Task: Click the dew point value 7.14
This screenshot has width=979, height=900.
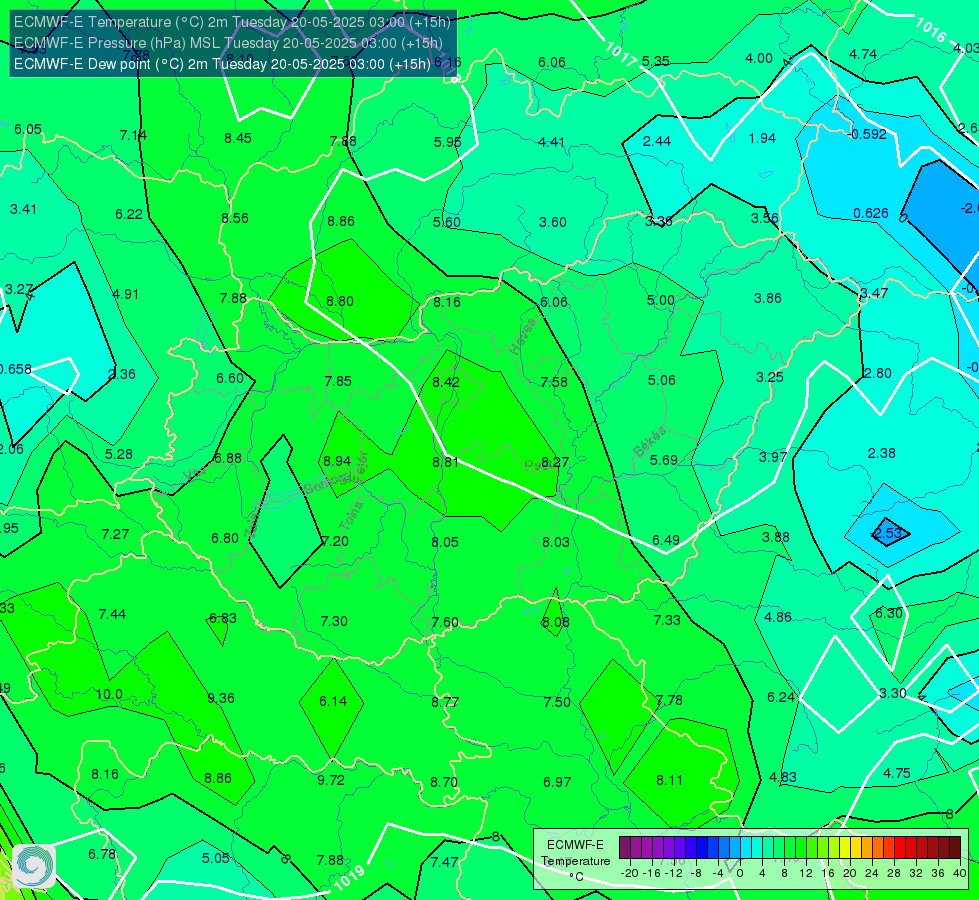Action: 133,135
